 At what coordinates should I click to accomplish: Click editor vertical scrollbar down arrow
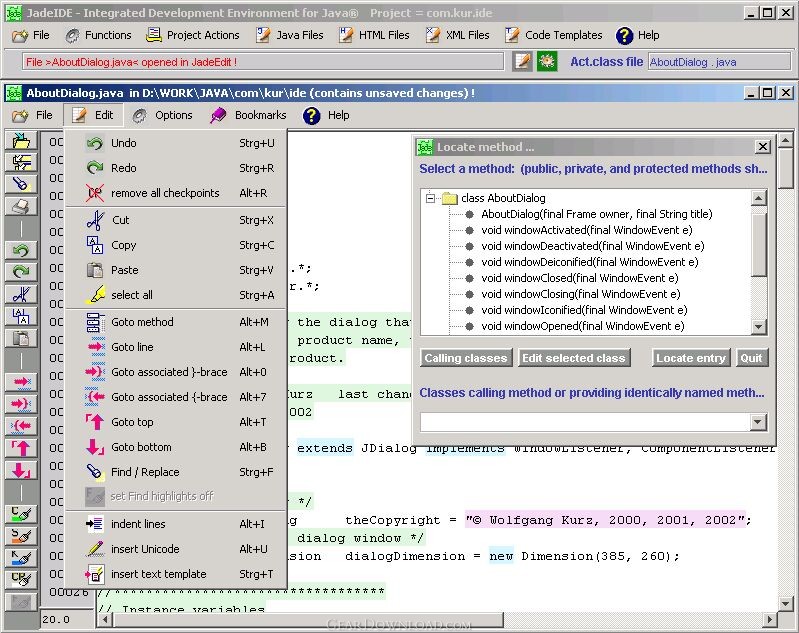(x=785, y=604)
